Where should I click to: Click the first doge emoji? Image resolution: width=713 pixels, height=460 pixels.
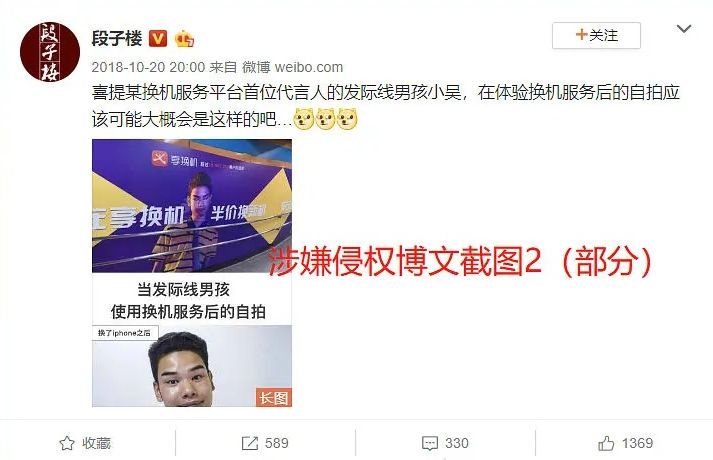(x=304, y=119)
